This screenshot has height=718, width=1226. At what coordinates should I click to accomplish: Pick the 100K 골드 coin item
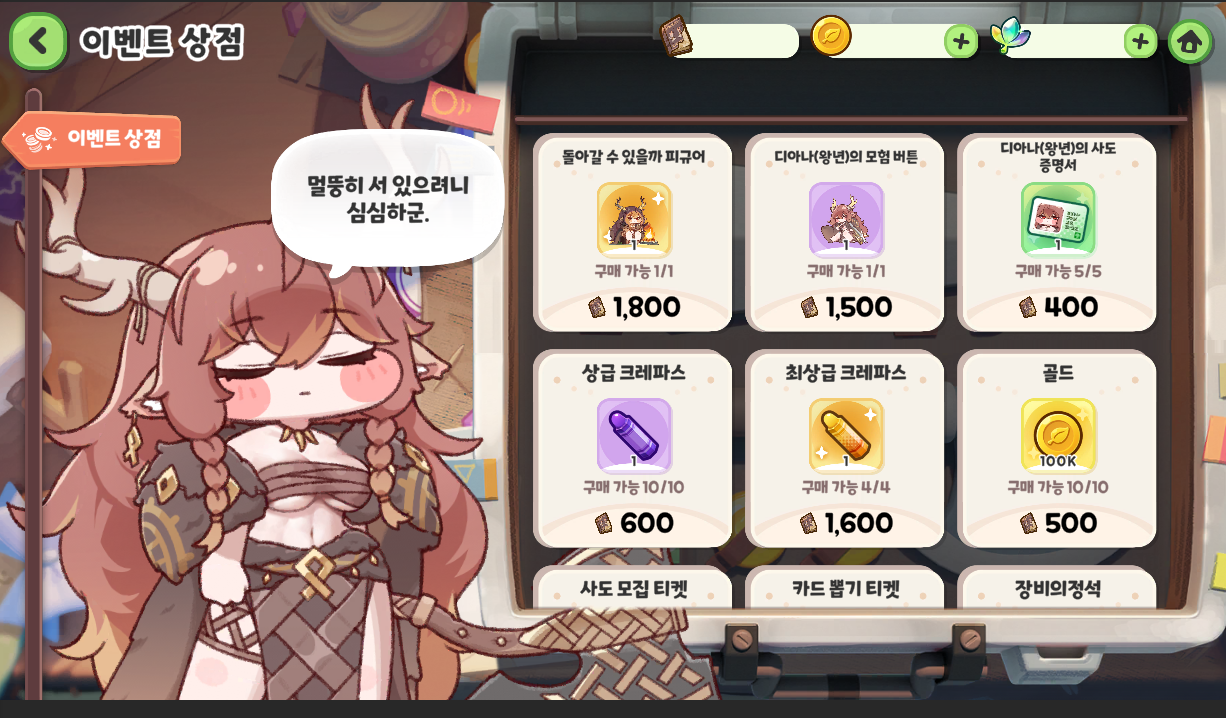[1058, 435]
